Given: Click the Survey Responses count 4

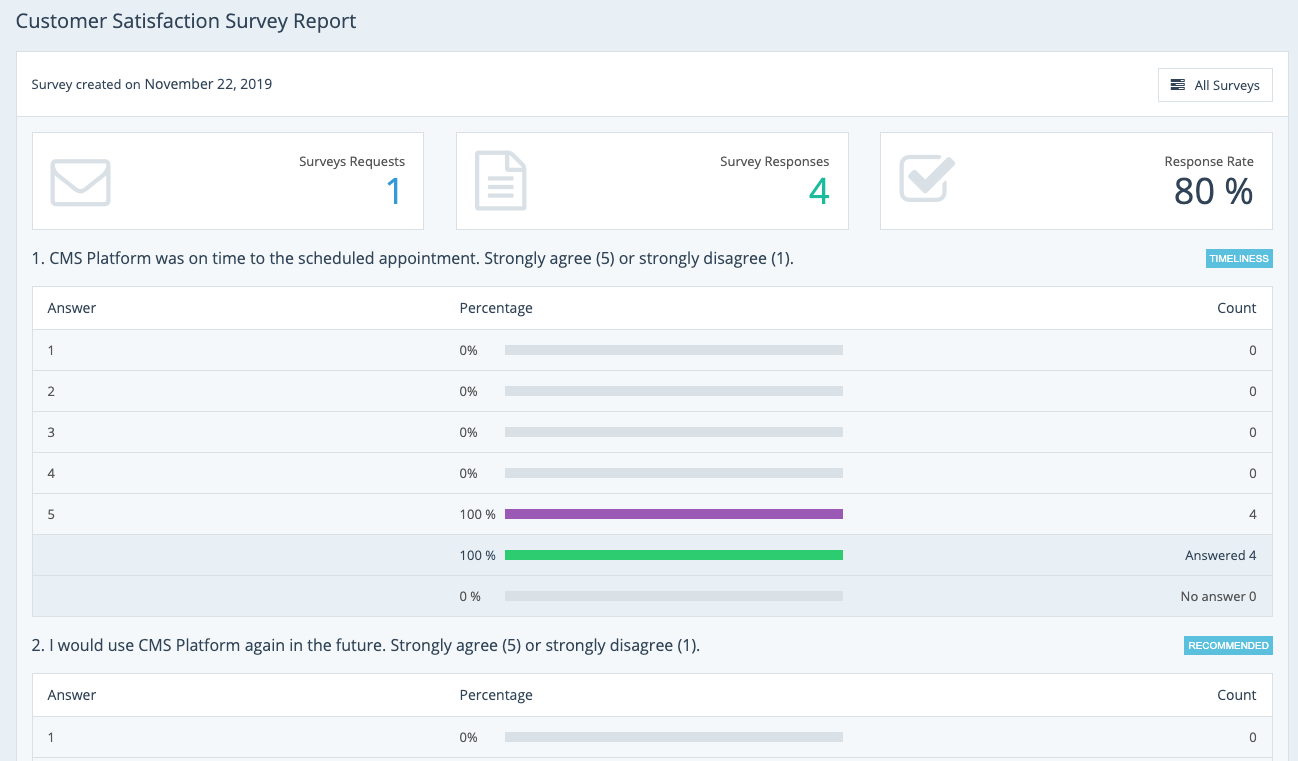Looking at the screenshot, I should [x=818, y=191].
